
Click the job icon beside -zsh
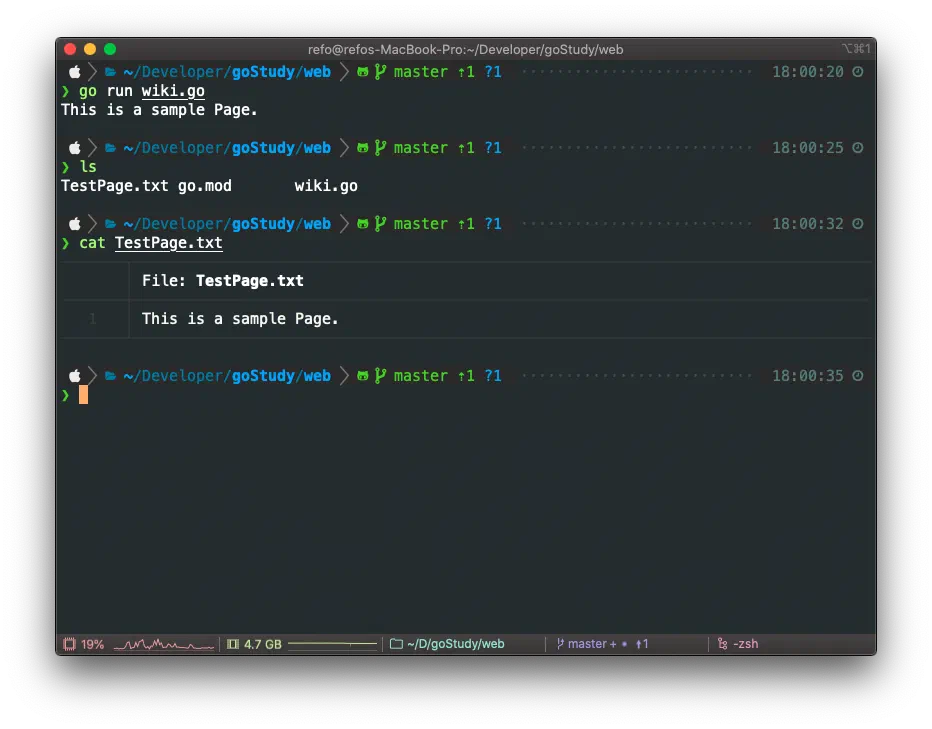722,644
